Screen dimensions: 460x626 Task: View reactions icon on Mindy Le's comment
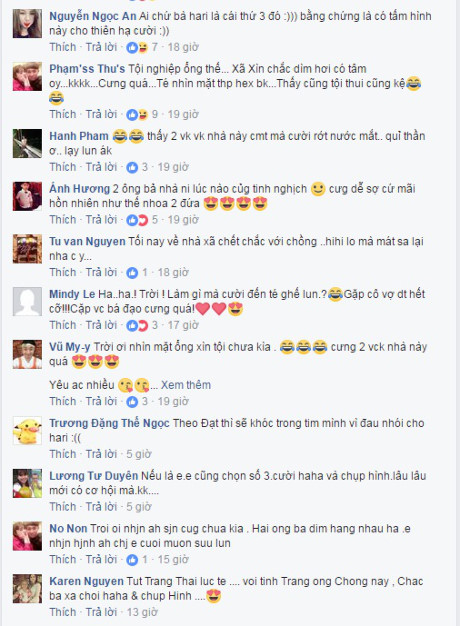click(x=137, y=325)
